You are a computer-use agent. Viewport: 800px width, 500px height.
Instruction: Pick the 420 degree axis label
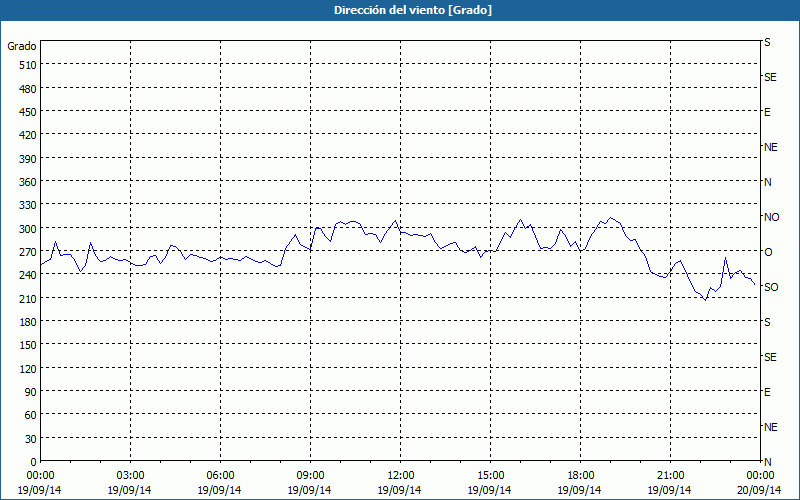coord(28,135)
